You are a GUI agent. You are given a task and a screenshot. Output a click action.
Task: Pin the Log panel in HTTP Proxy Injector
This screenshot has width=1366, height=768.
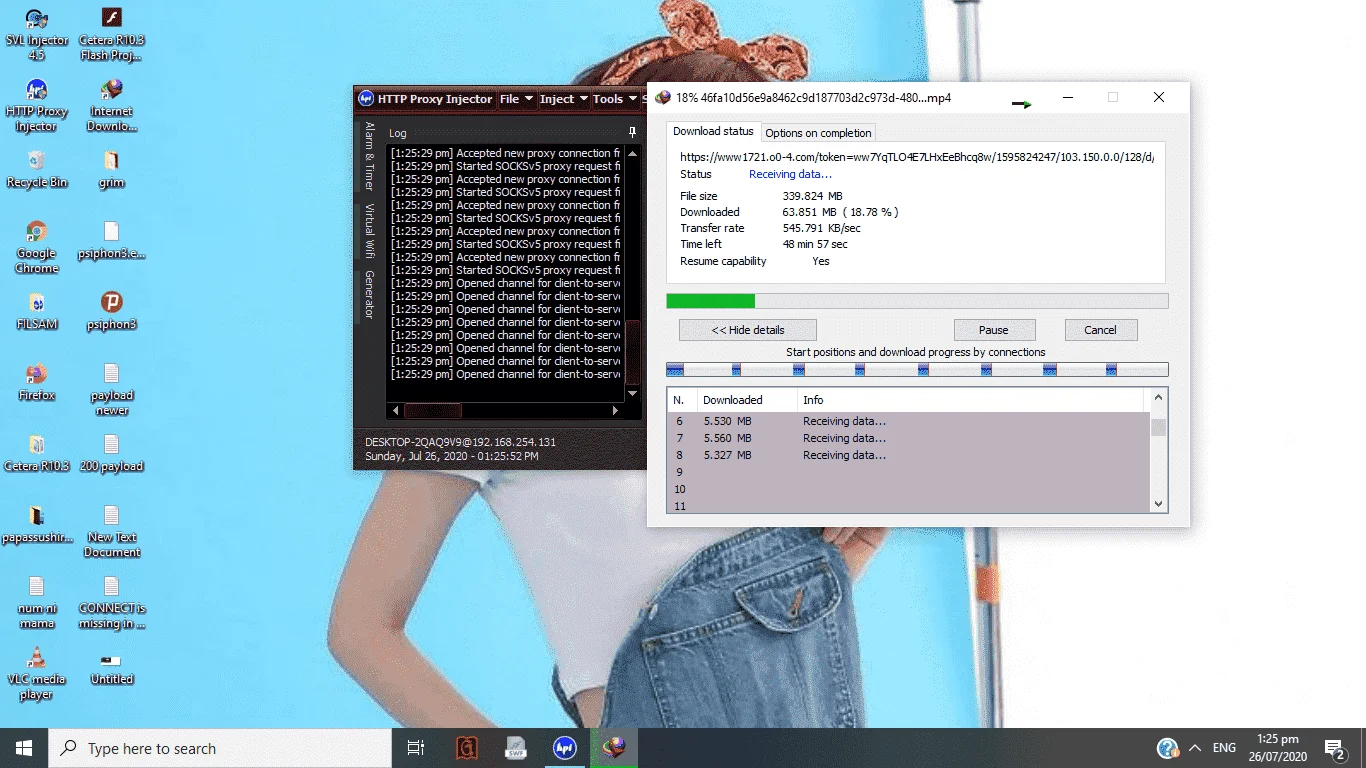[x=632, y=132]
